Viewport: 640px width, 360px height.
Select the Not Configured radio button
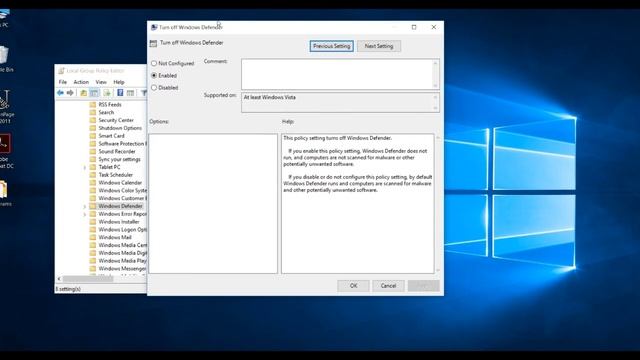(x=154, y=63)
